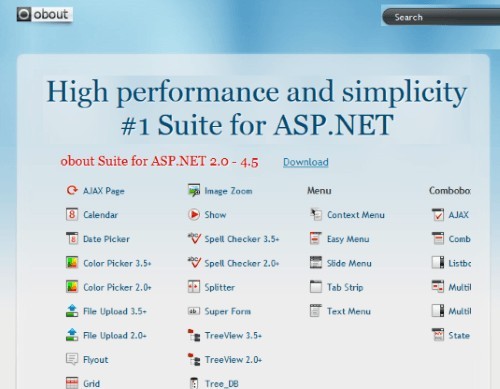Viewport: 500px width, 389px height.
Task: Open the Slide Menu link
Action: [x=349, y=263]
